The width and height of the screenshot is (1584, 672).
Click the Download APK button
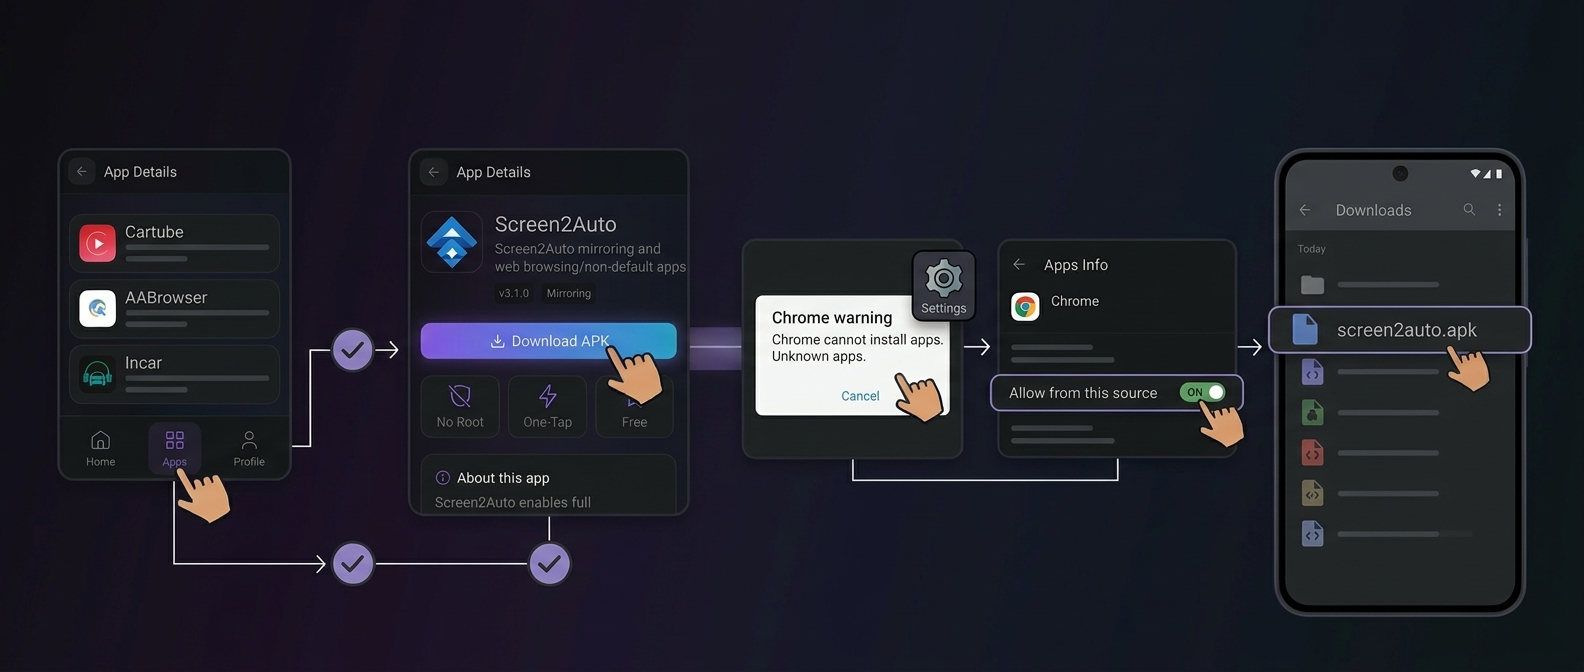coord(548,341)
